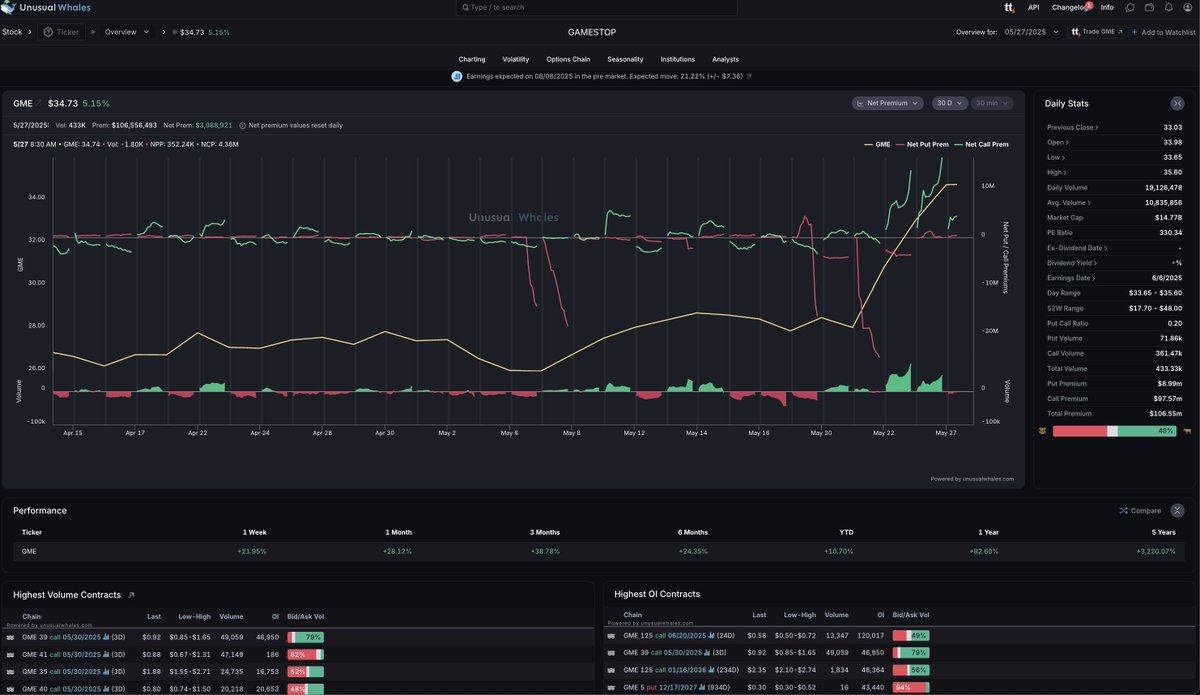Switch to the Charting tab

472,59
